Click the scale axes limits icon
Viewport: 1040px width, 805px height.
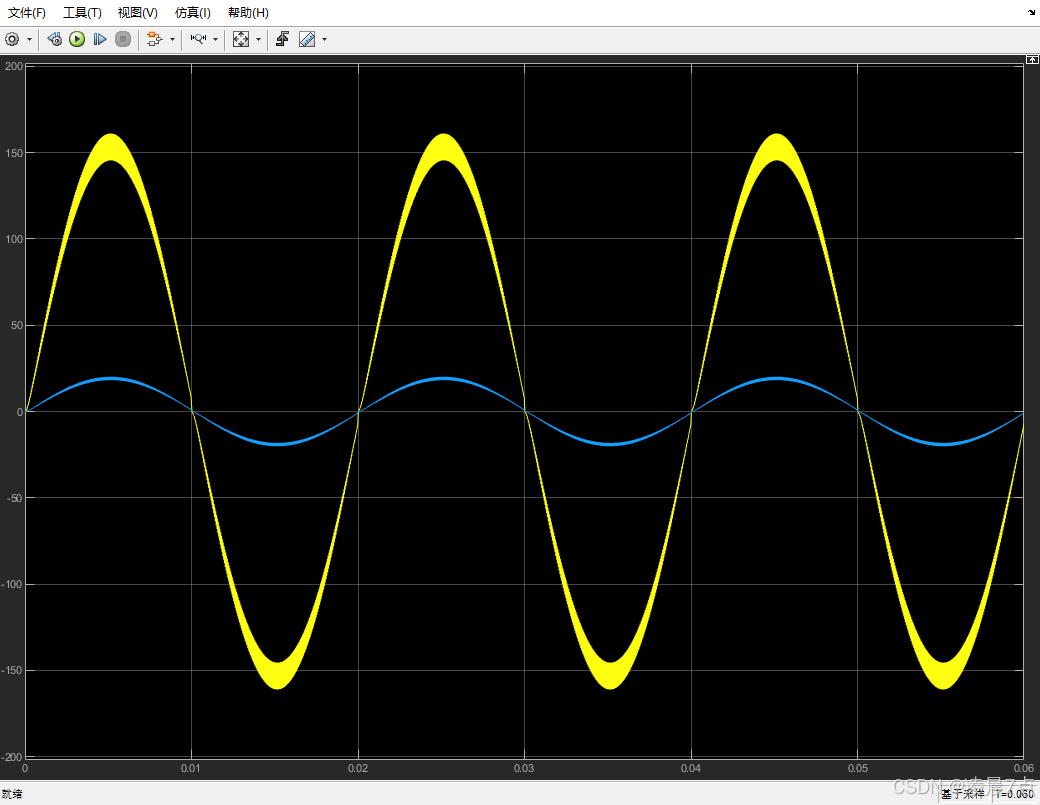[x=241, y=40]
